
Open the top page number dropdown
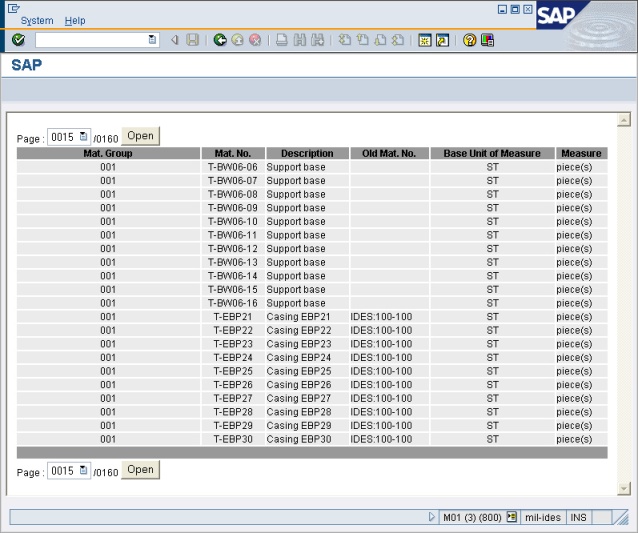(x=84, y=137)
